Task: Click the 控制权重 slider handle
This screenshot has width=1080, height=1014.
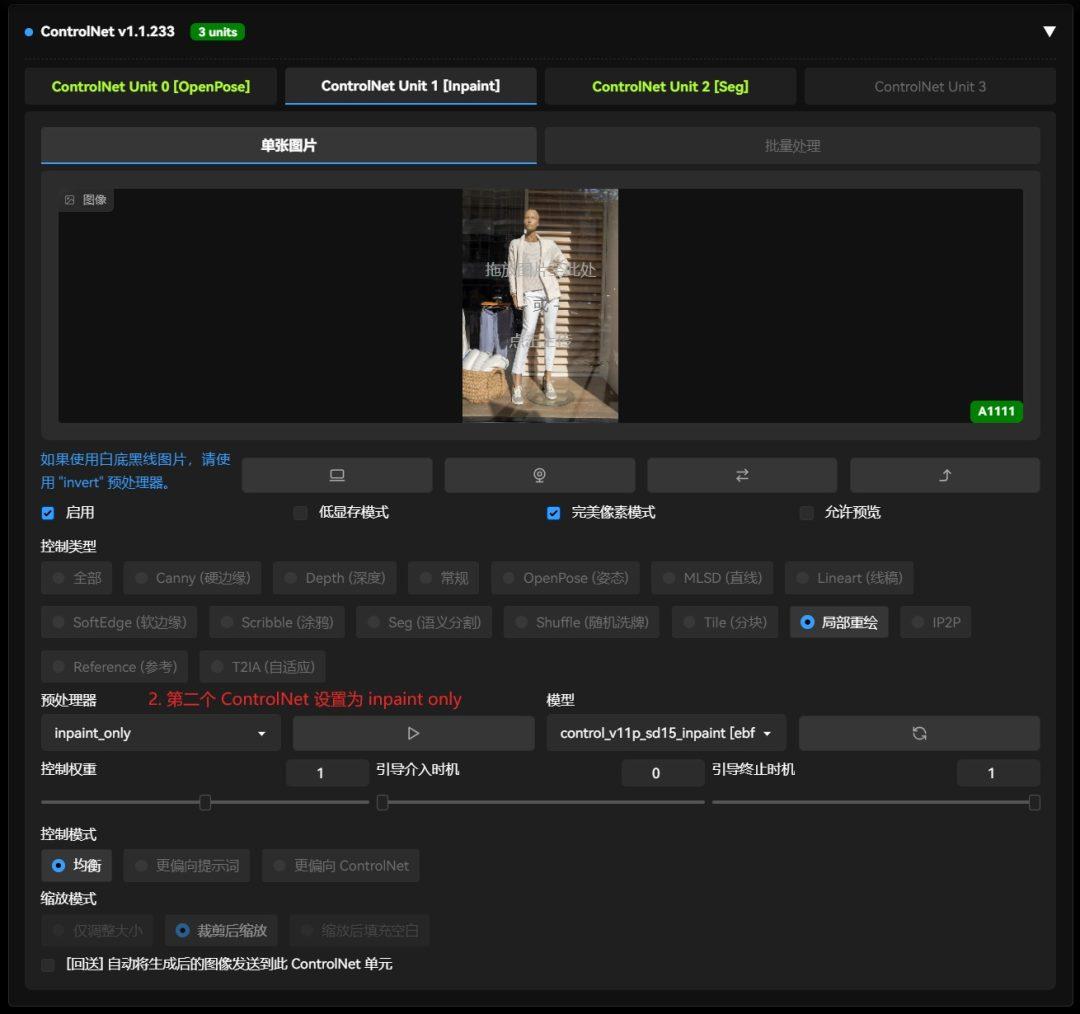Action: [x=205, y=802]
